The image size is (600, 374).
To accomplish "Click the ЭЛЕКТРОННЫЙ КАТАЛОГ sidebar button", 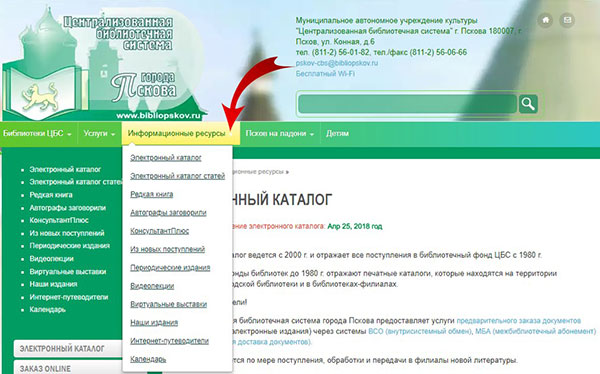I will (68, 349).
